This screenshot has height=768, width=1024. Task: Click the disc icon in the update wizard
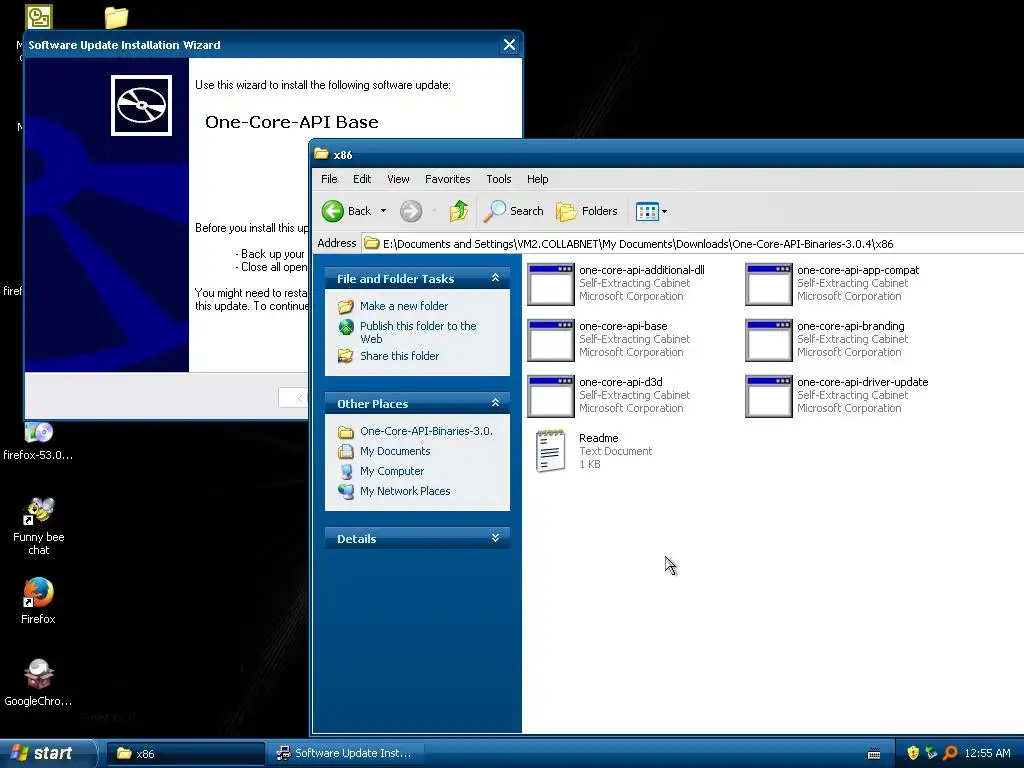141,105
